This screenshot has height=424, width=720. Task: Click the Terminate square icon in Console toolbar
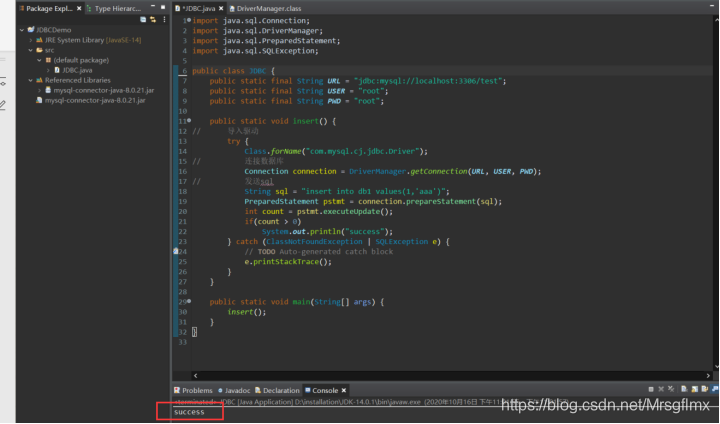(x=651, y=389)
